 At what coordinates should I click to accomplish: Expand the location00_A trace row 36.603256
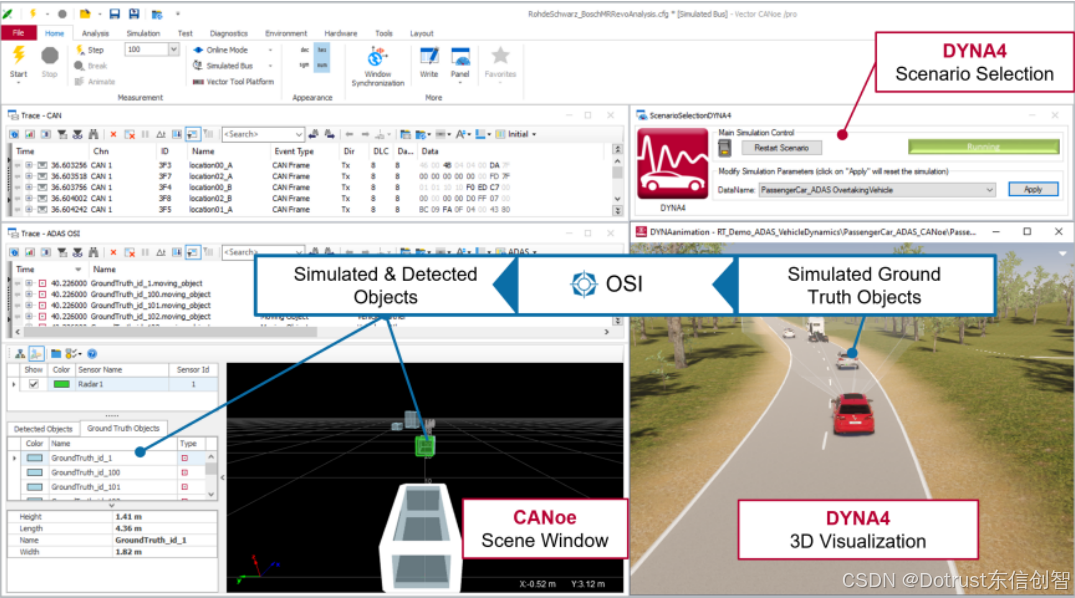[x=29, y=165]
